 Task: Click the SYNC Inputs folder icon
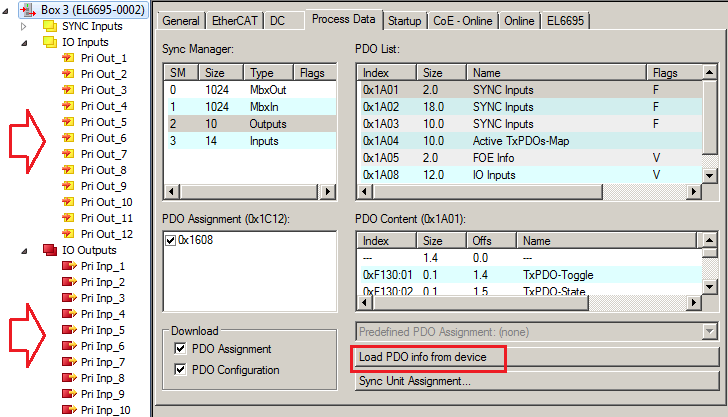[50, 26]
